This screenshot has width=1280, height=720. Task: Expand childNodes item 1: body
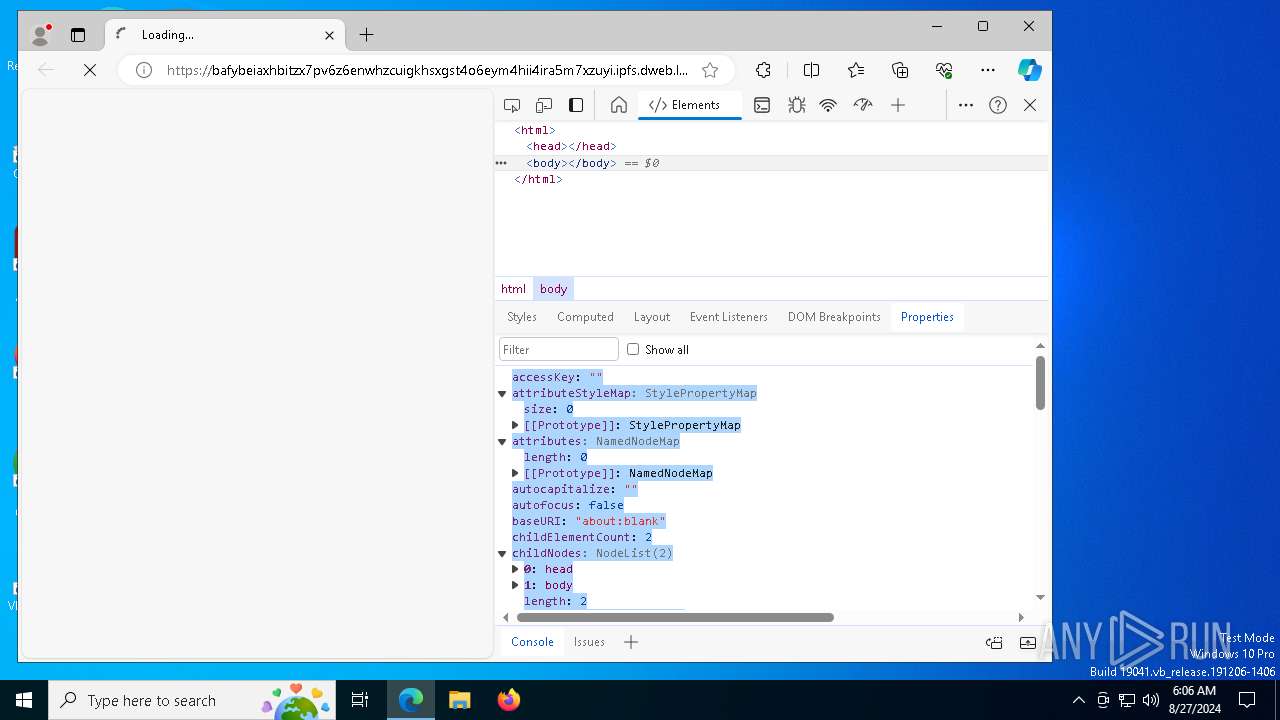point(515,585)
